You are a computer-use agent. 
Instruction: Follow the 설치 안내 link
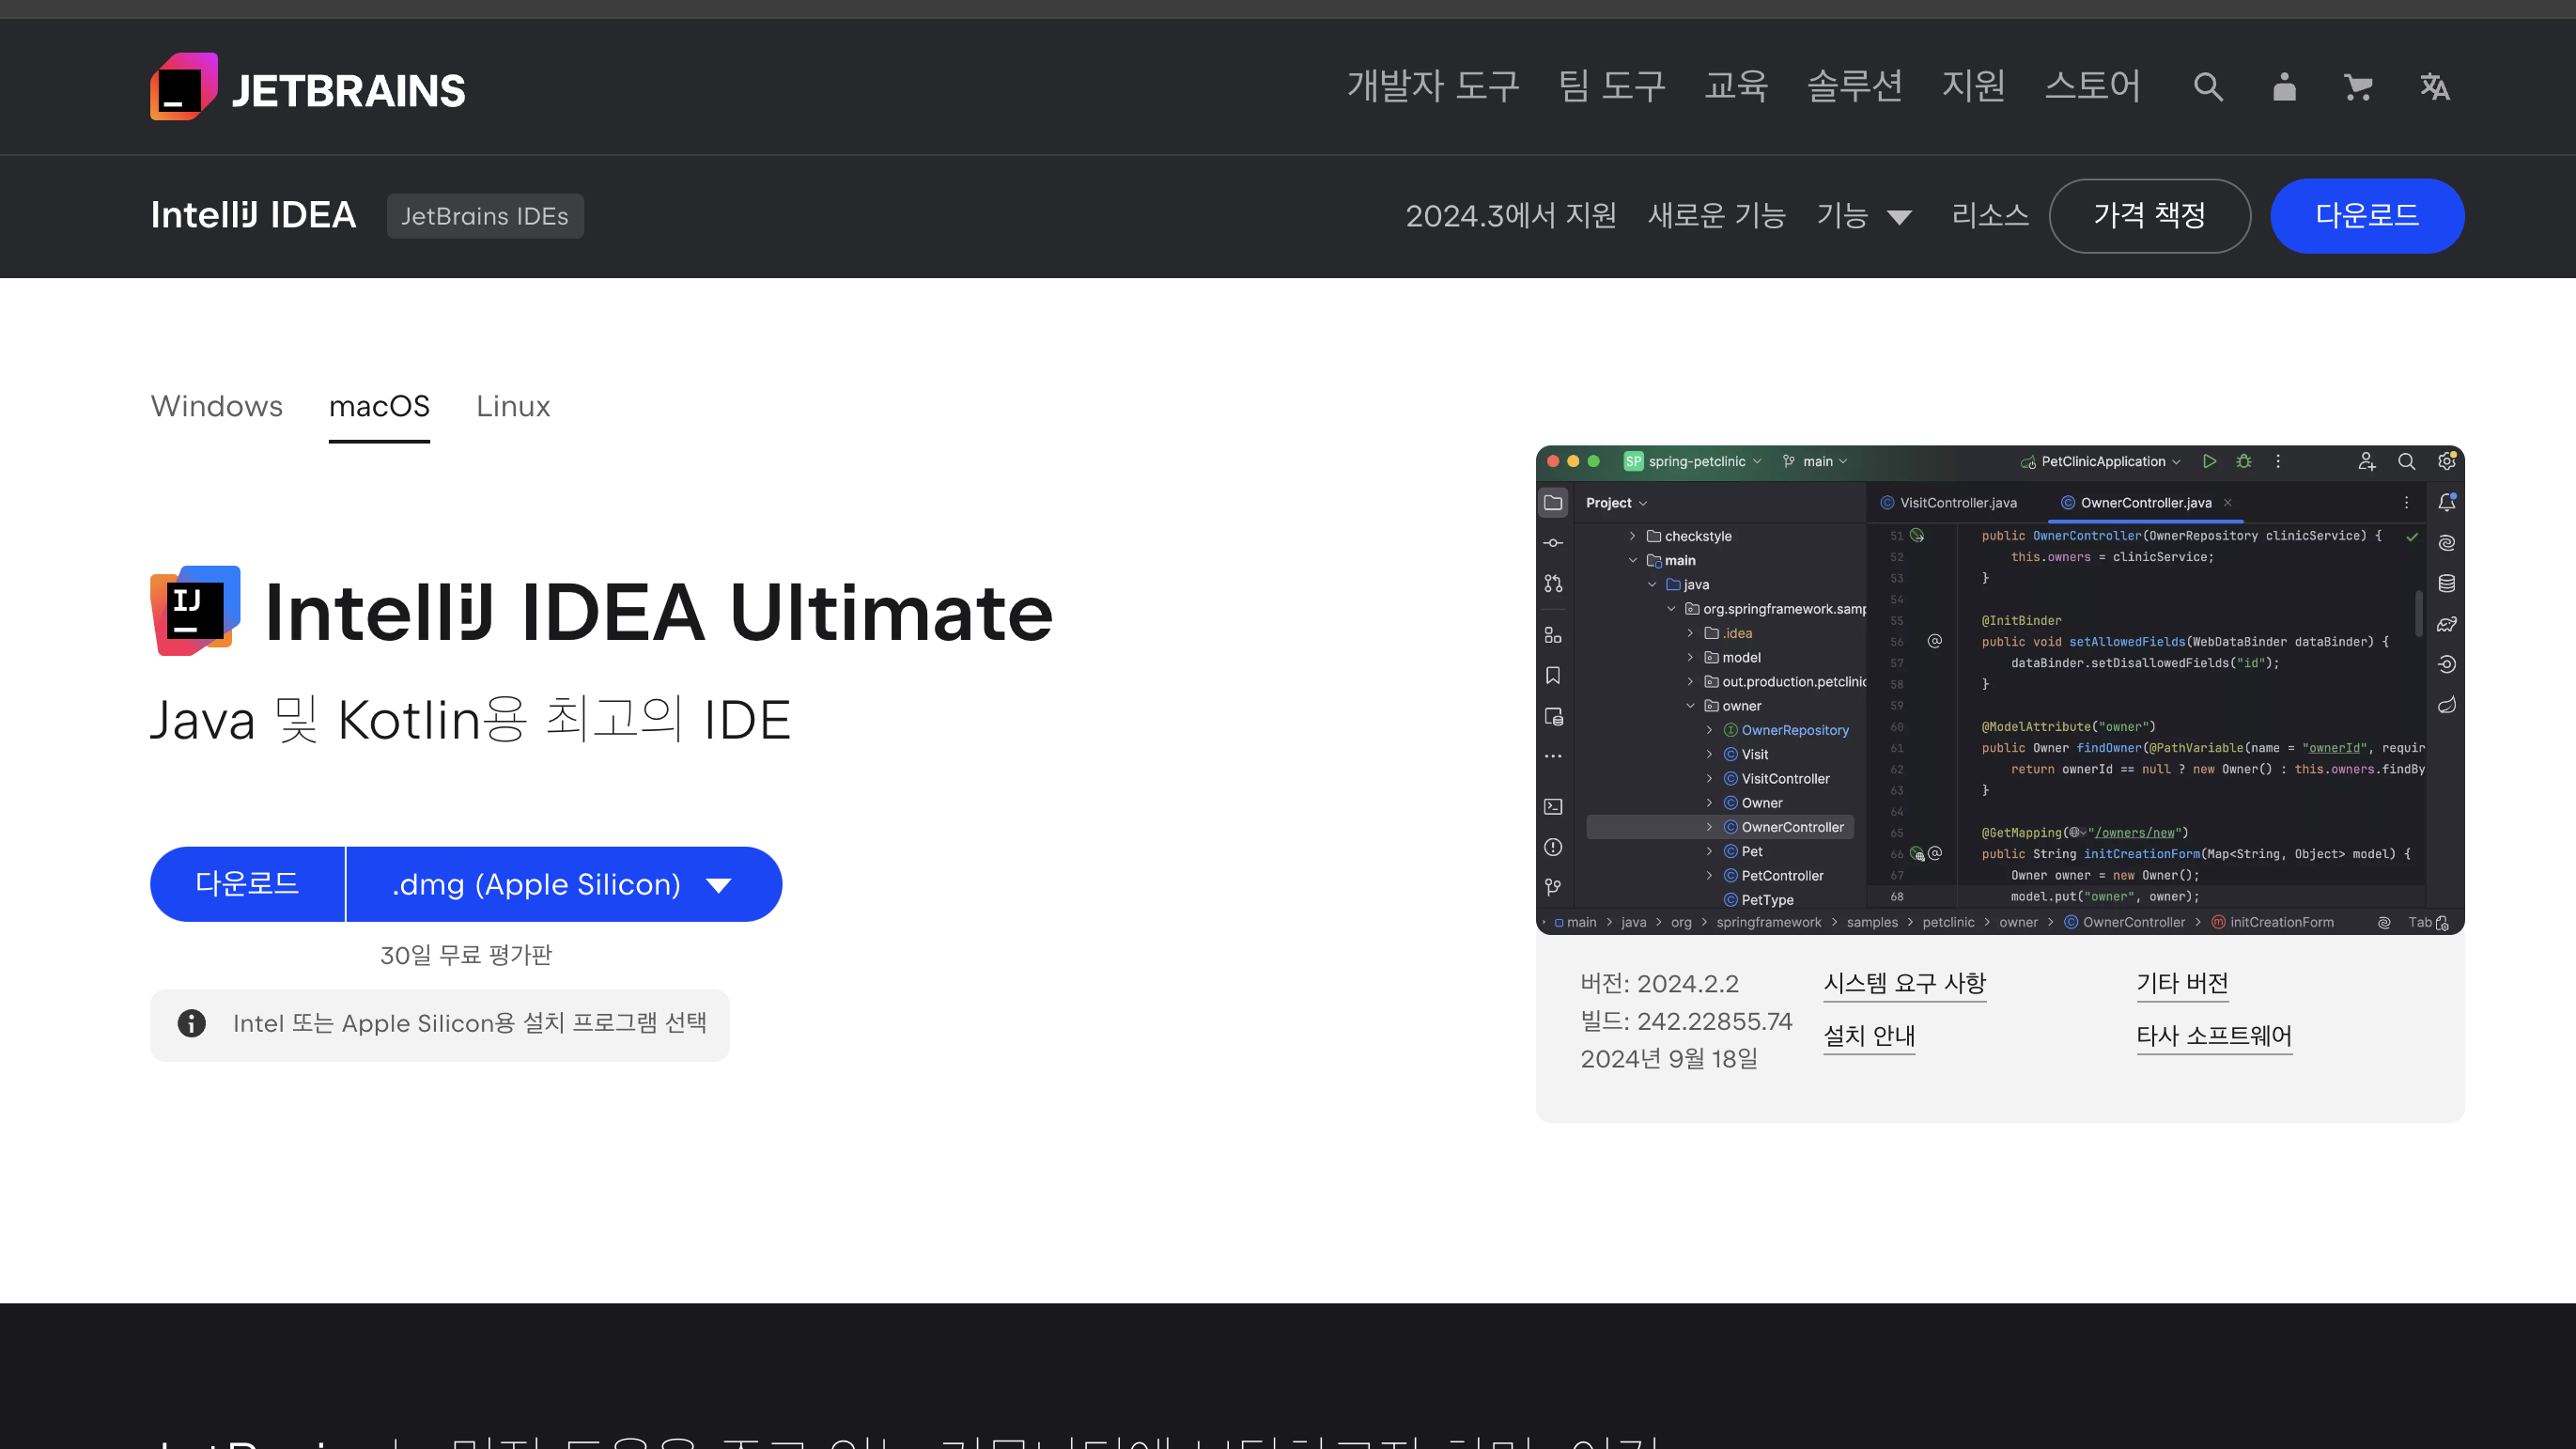pyautogui.click(x=1869, y=1035)
